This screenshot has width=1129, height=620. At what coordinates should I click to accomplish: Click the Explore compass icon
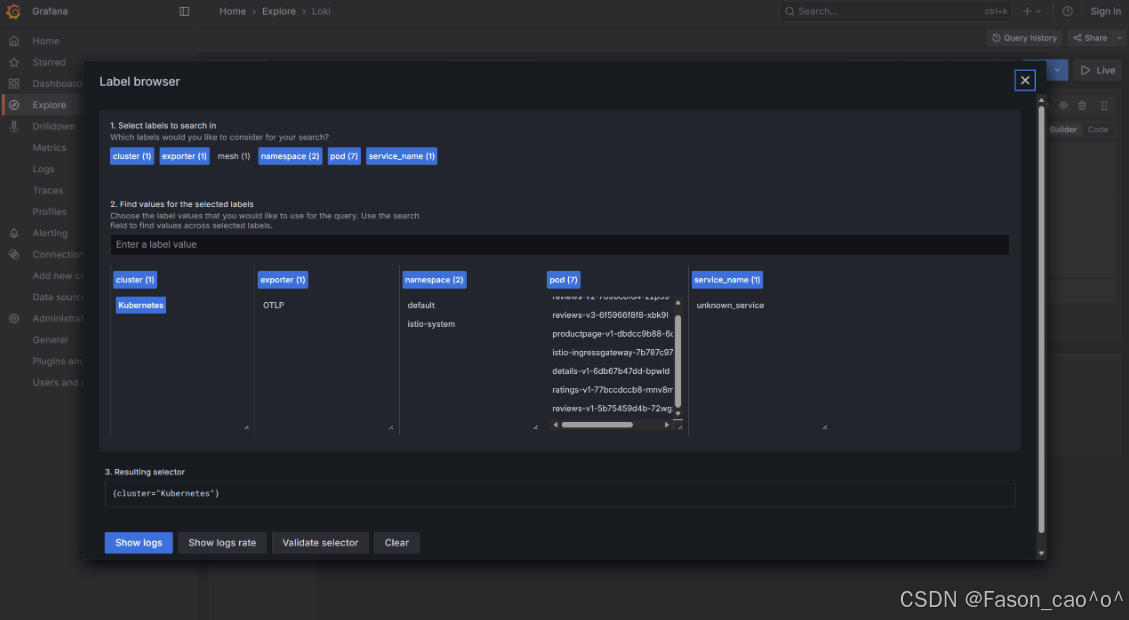click(14, 105)
